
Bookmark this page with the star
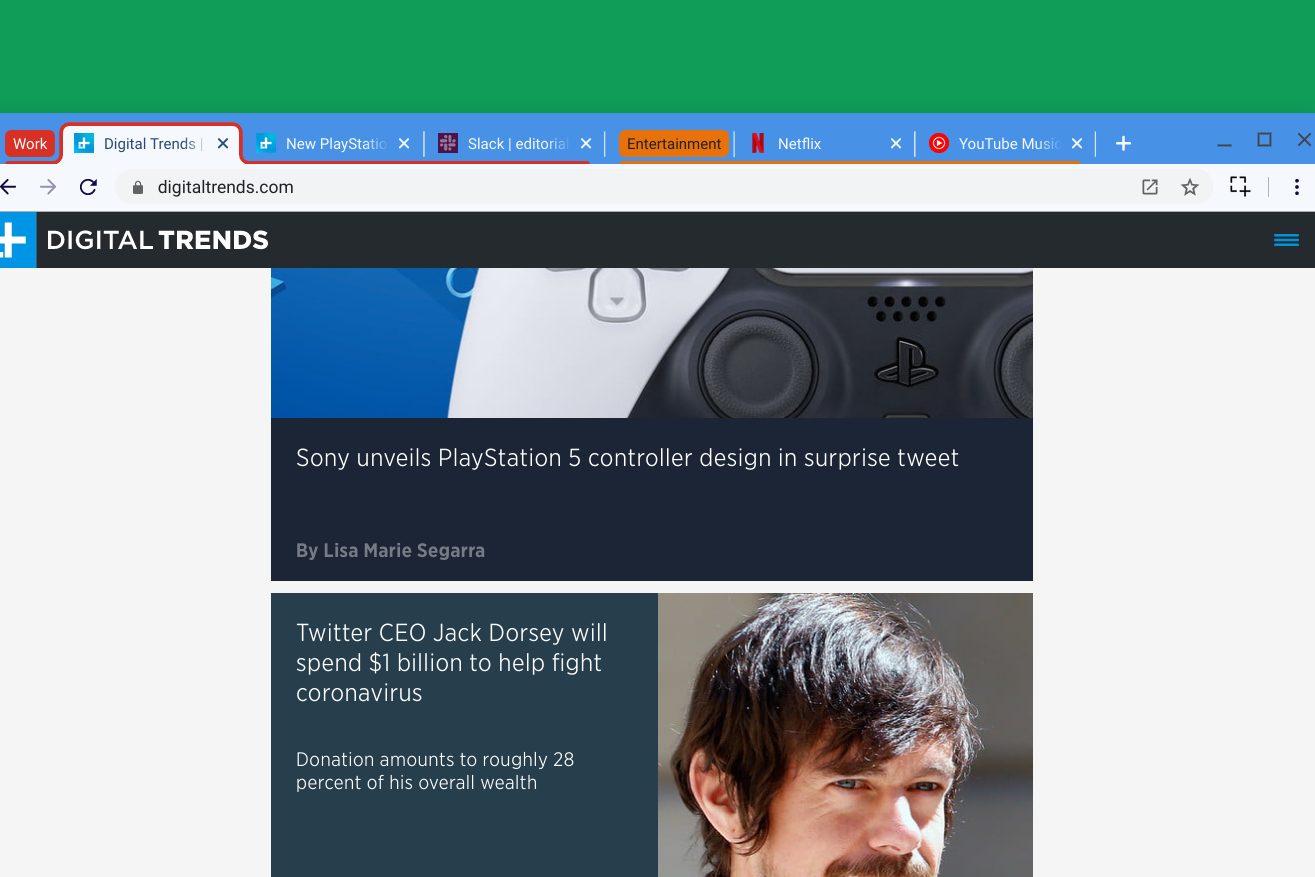coord(1190,187)
